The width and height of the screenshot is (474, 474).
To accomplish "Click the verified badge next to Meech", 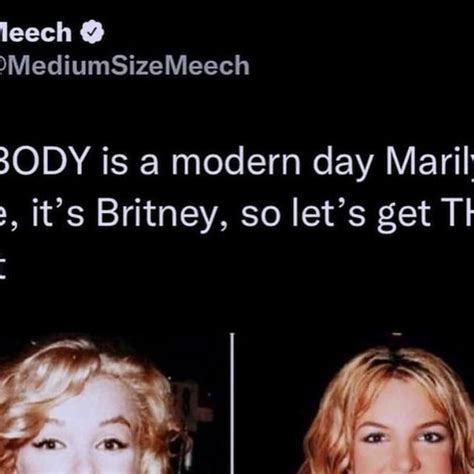I will [92, 32].
